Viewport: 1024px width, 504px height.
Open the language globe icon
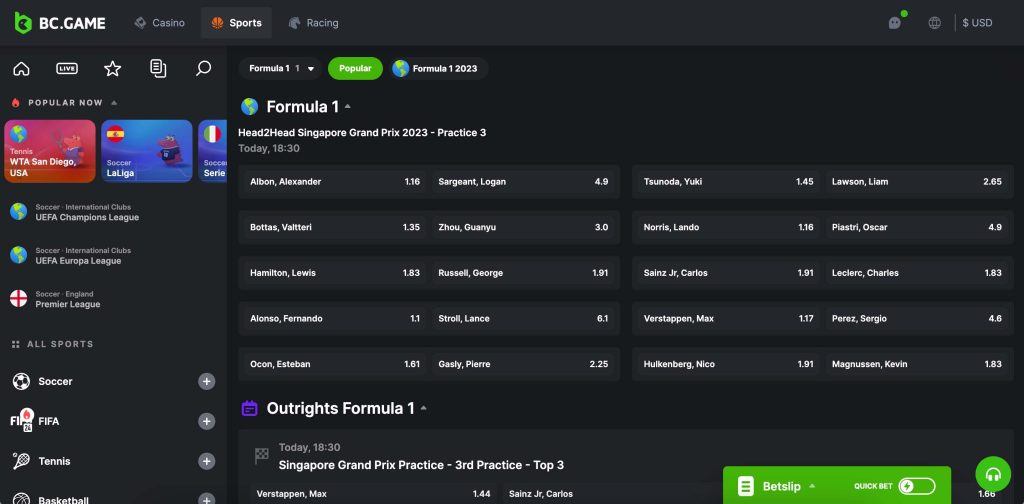click(x=935, y=23)
